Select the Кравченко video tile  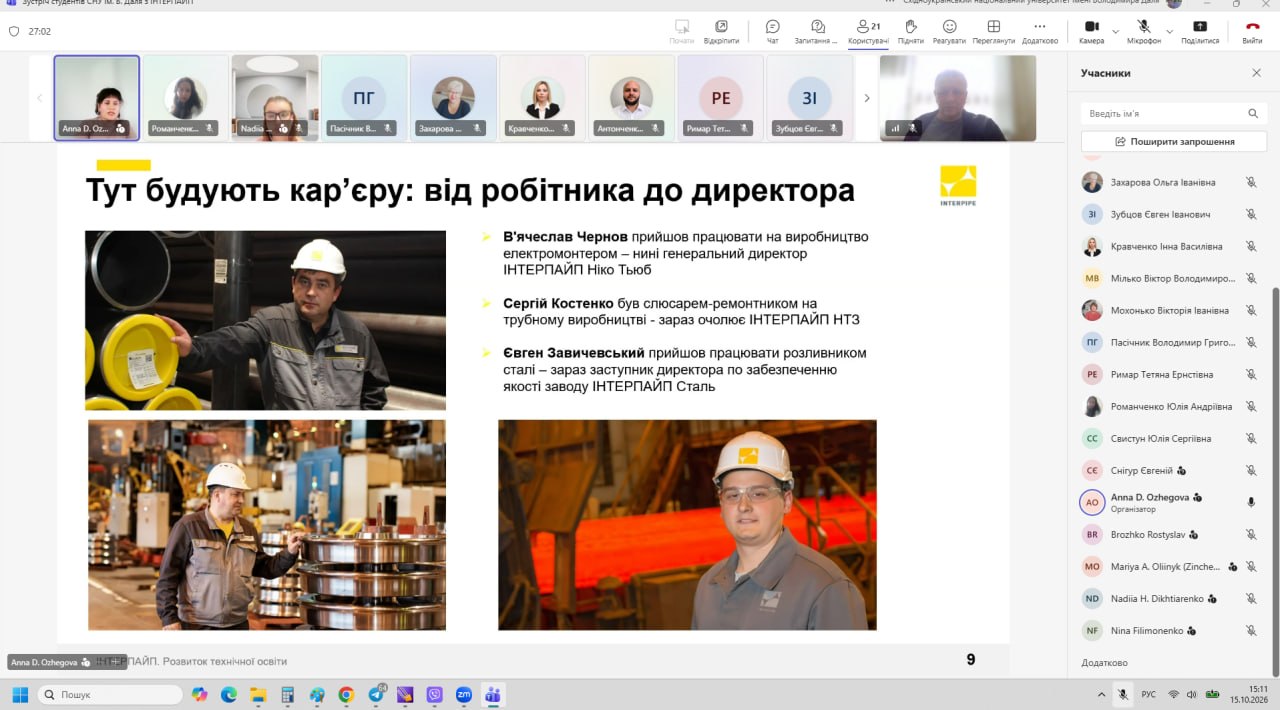(x=542, y=97)
